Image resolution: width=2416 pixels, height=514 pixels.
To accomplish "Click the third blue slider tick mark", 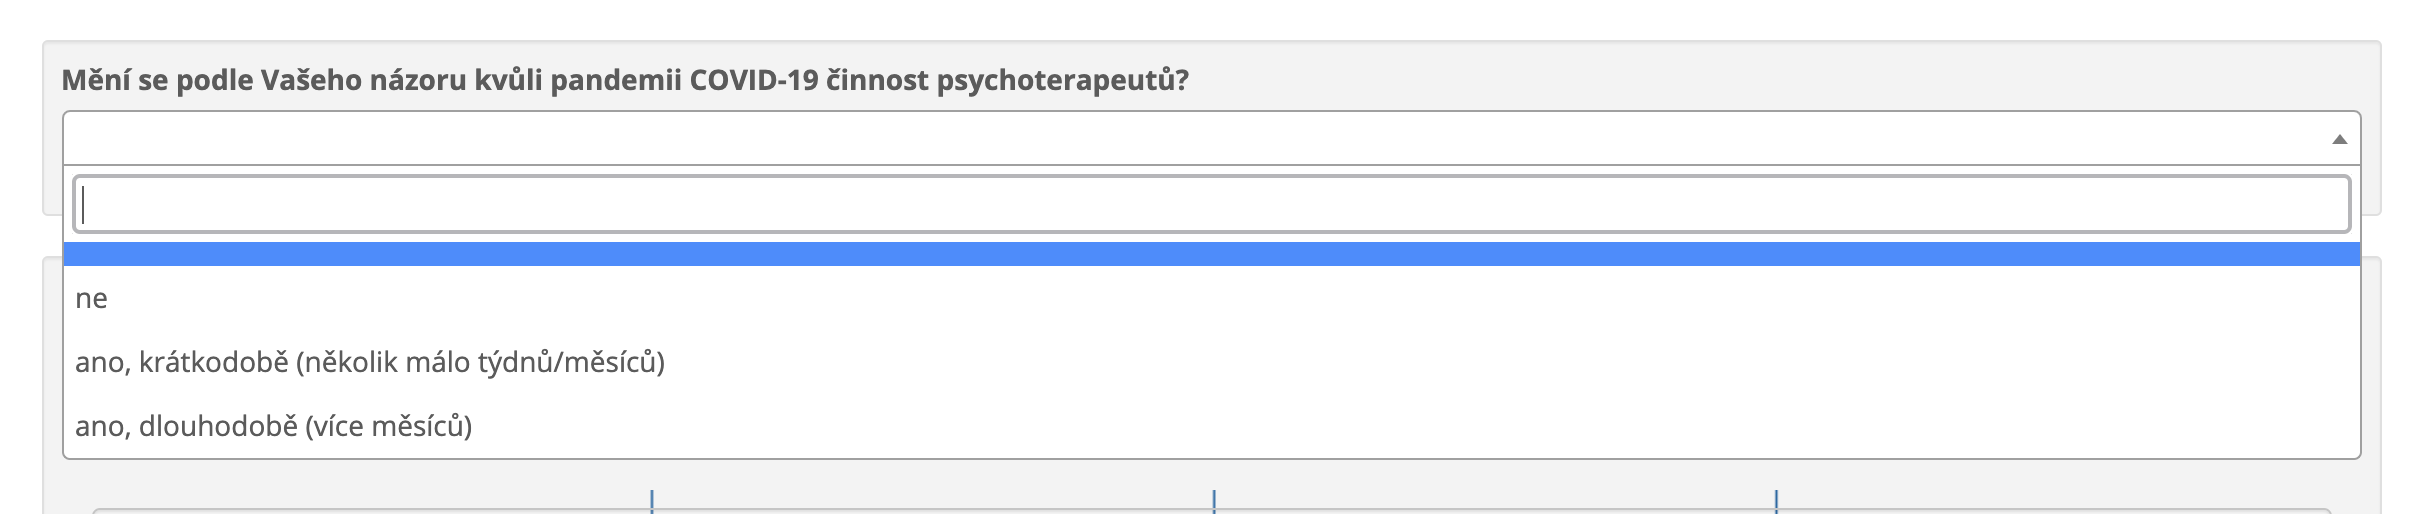I will pos(1776,501).
